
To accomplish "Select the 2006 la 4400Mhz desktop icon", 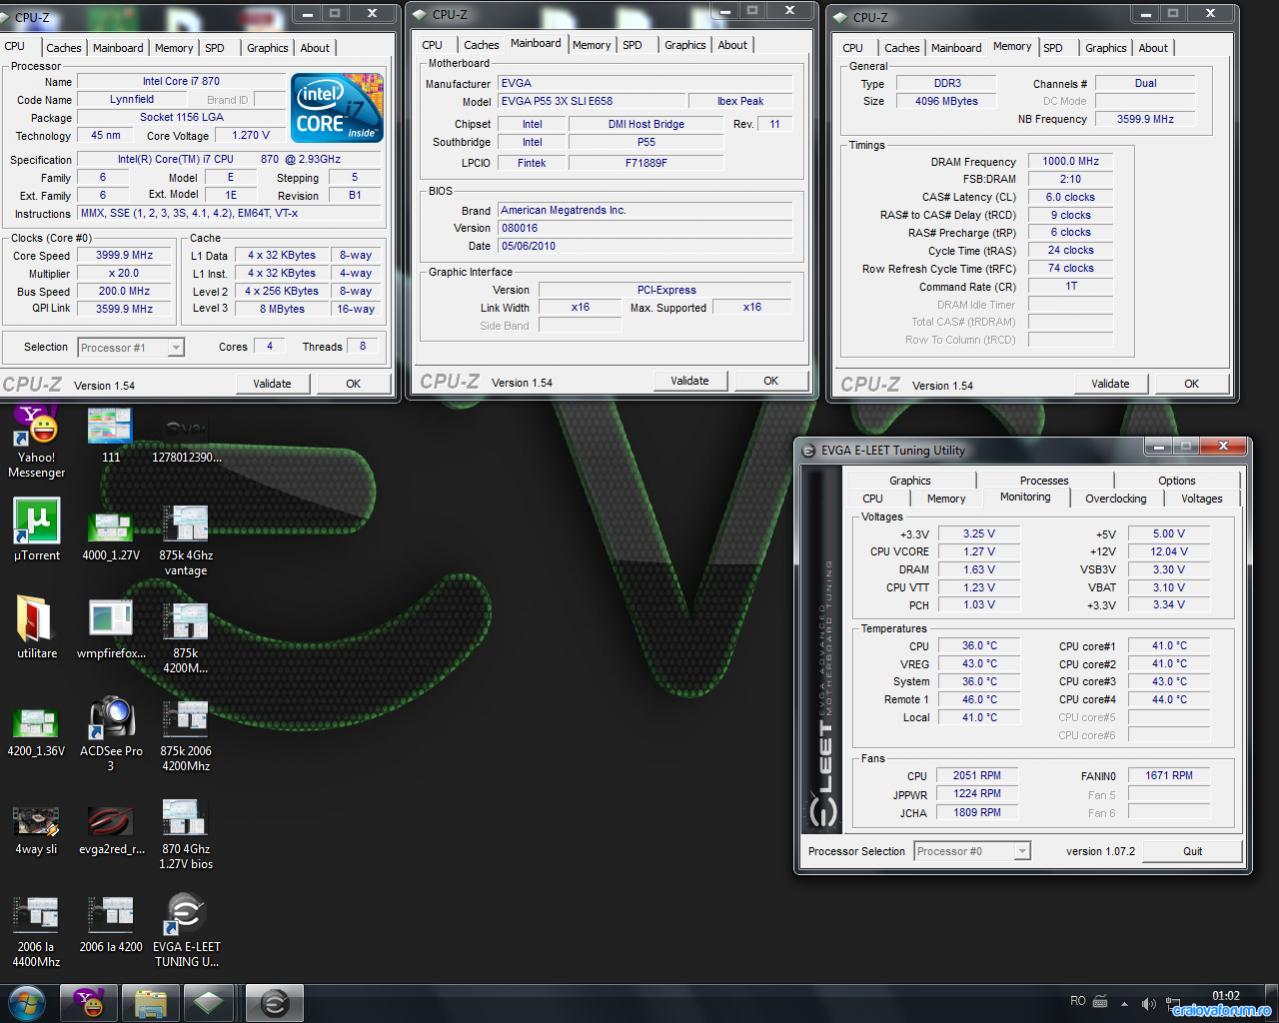I will (x=37, y=932).
